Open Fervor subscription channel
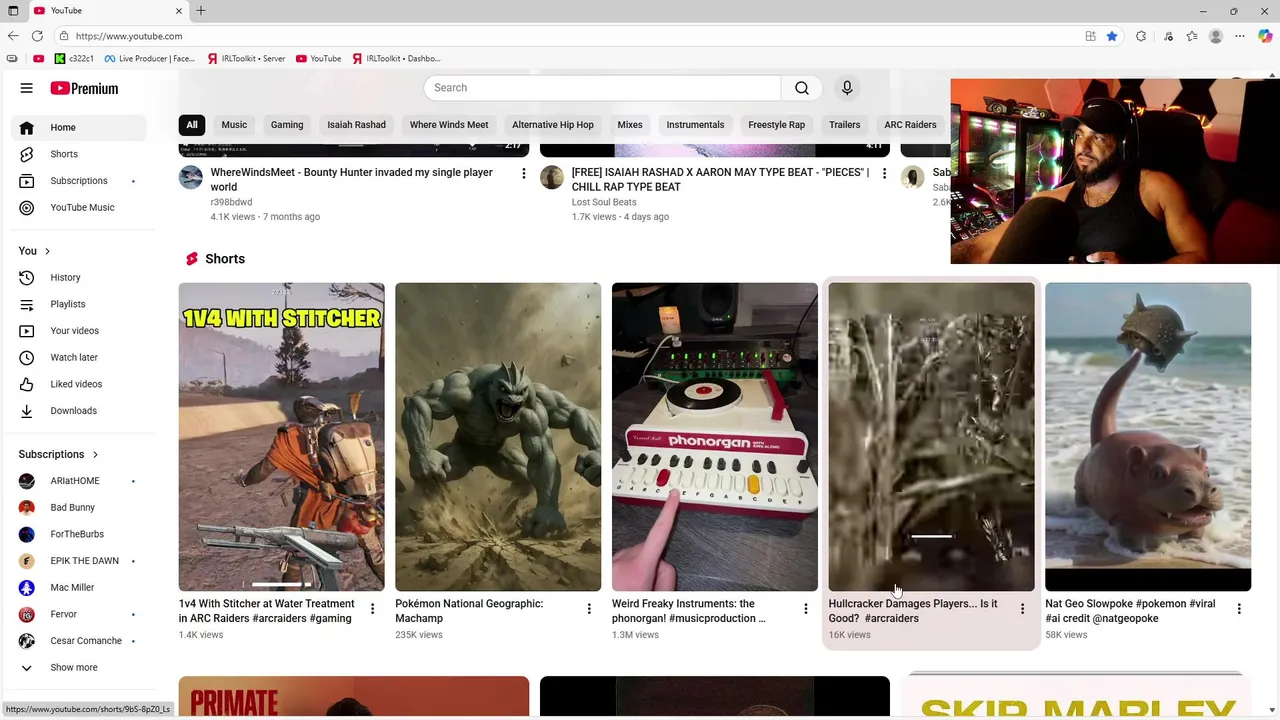The image size is (1280, 720). click(79, 614)
